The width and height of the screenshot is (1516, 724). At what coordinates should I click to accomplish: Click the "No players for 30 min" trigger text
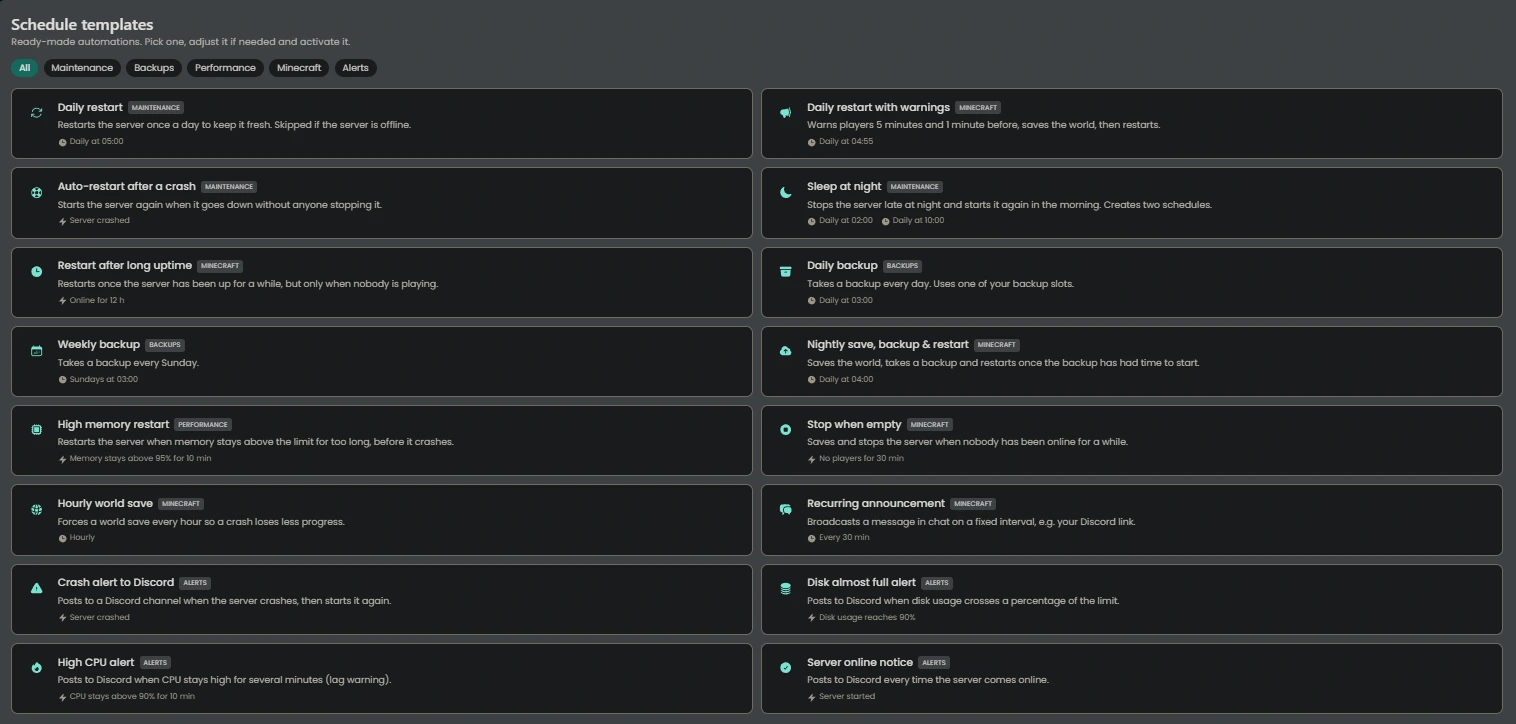[861, 459]
